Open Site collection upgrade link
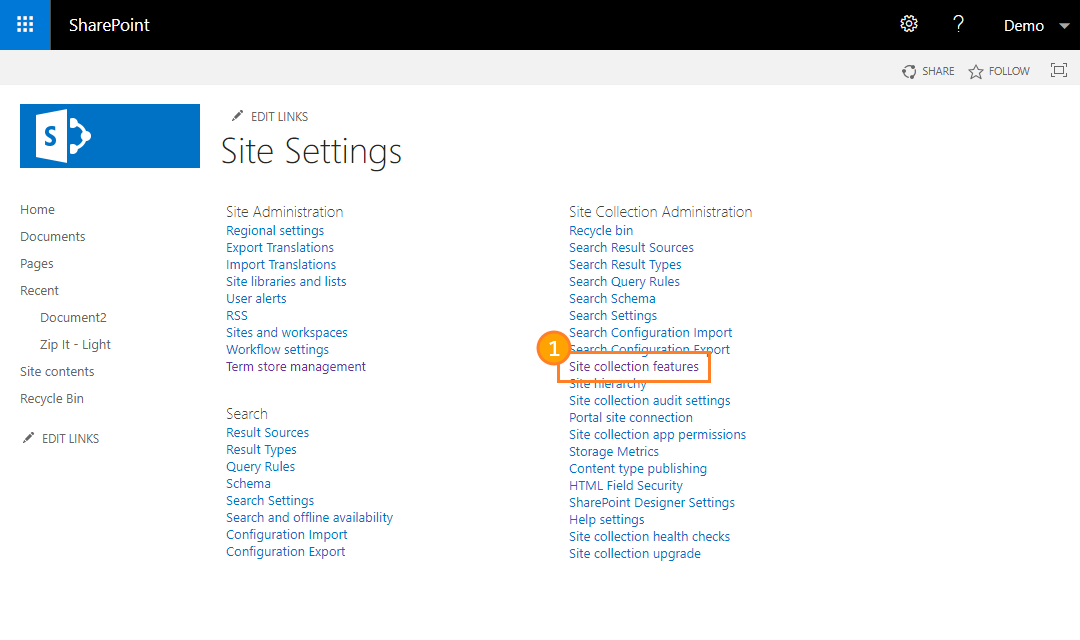This screenshot has height=640, width=1080. coord(634,553)
